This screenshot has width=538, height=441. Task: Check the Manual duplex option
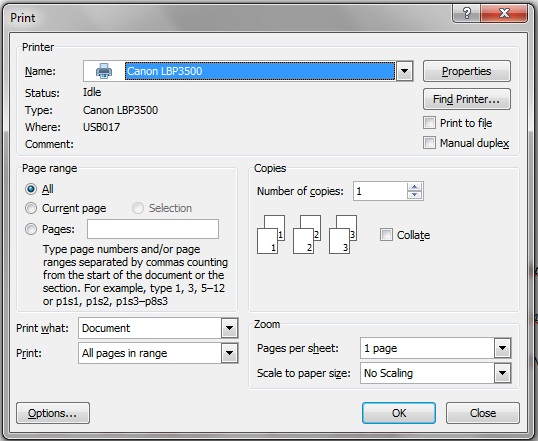coord(429,142)
